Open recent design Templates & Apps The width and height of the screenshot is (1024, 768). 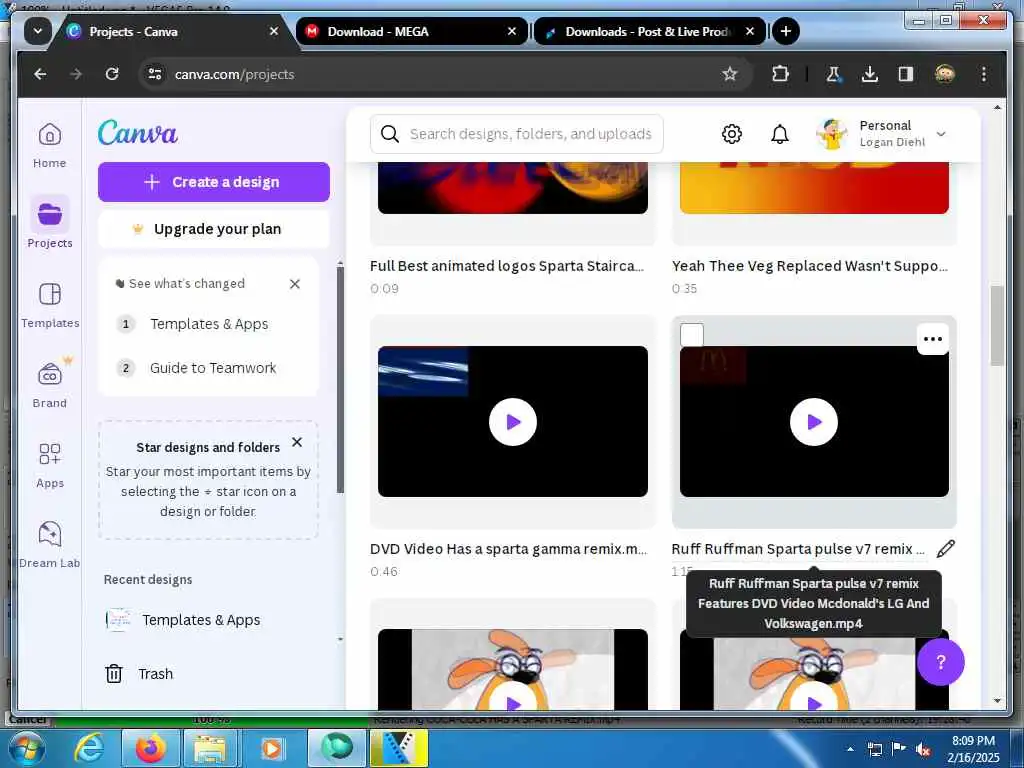[201, 620]
